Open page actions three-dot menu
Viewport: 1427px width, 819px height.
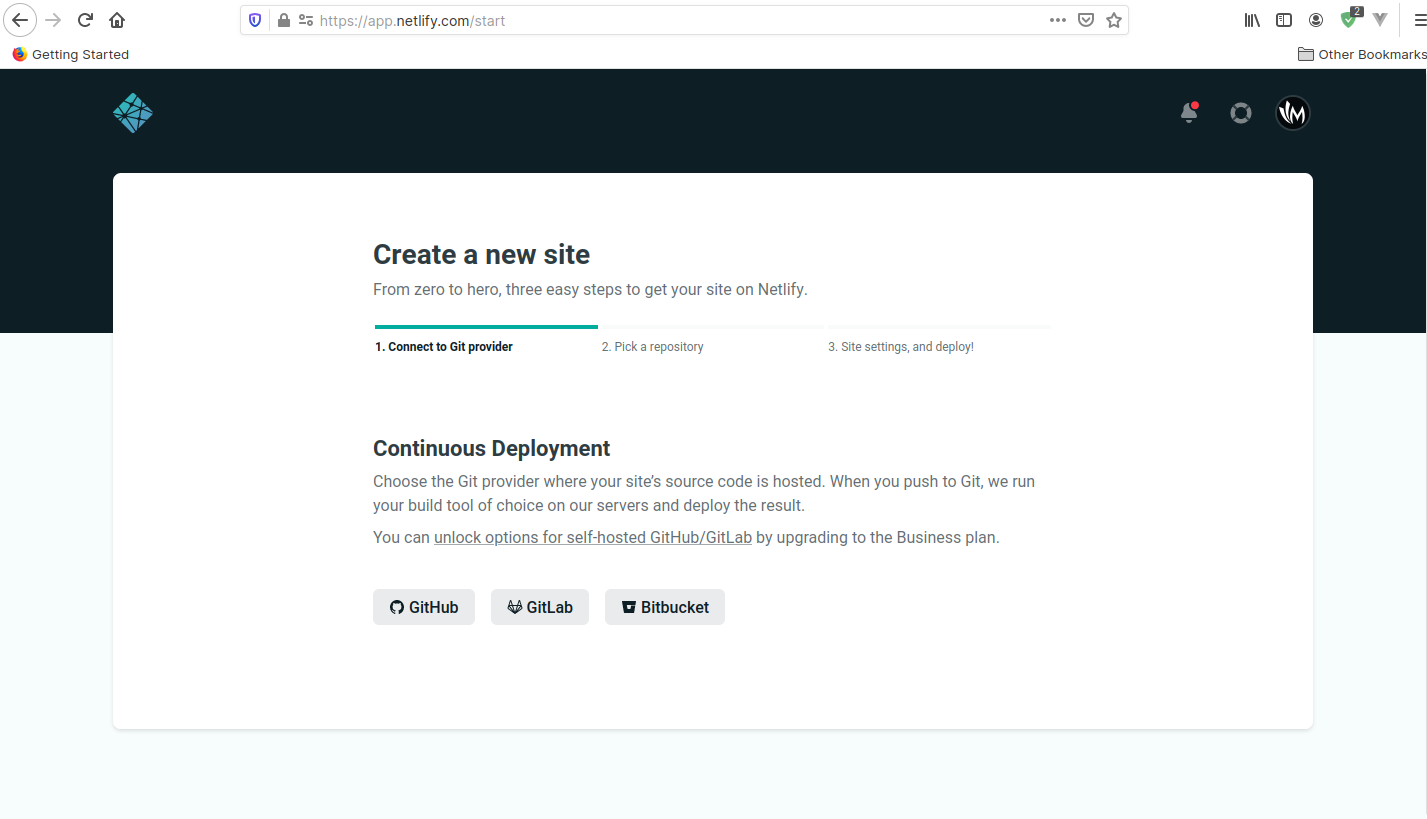(x=1058, y=20)
